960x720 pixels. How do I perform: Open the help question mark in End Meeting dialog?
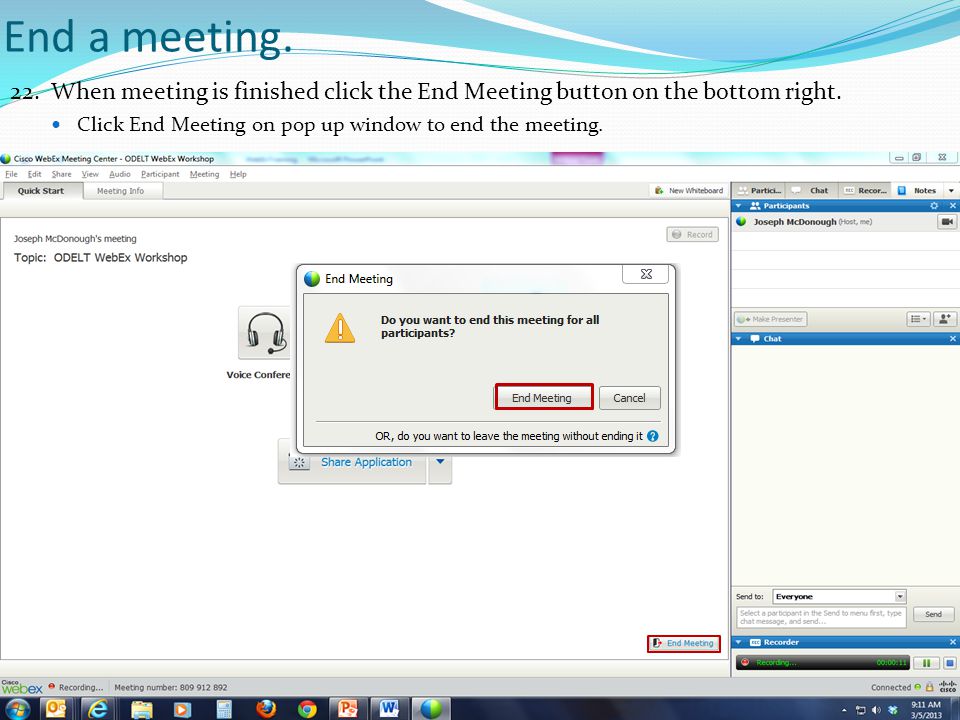click(x=653, y=436)
